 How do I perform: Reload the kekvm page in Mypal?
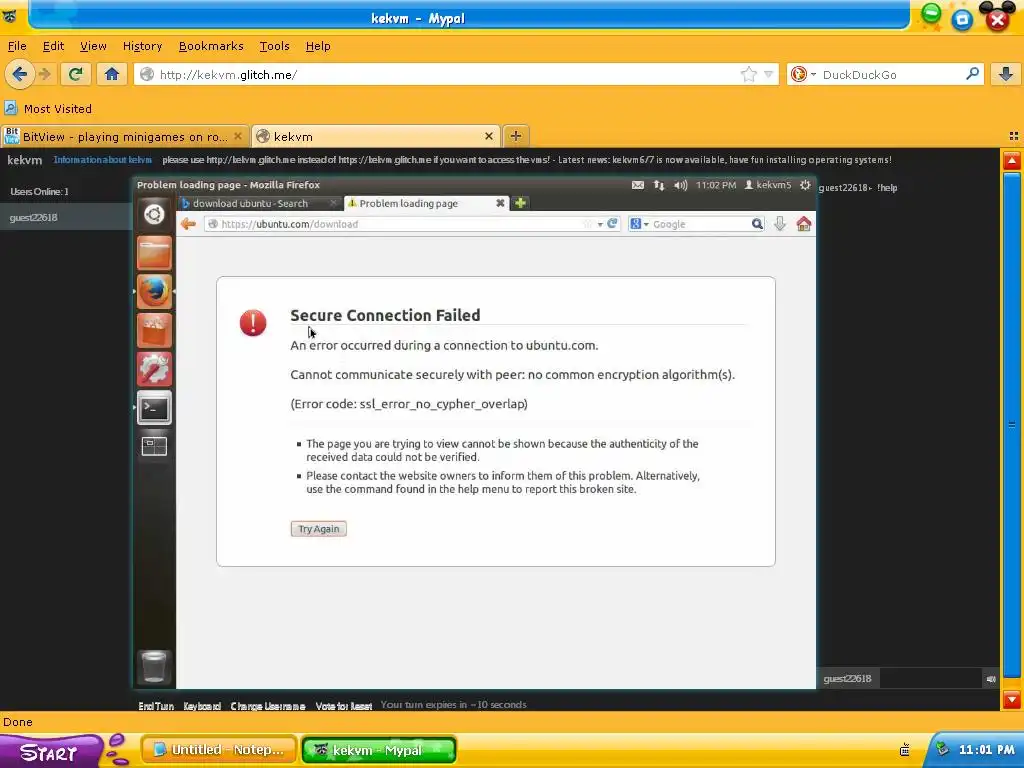click(x=75, y=74)
